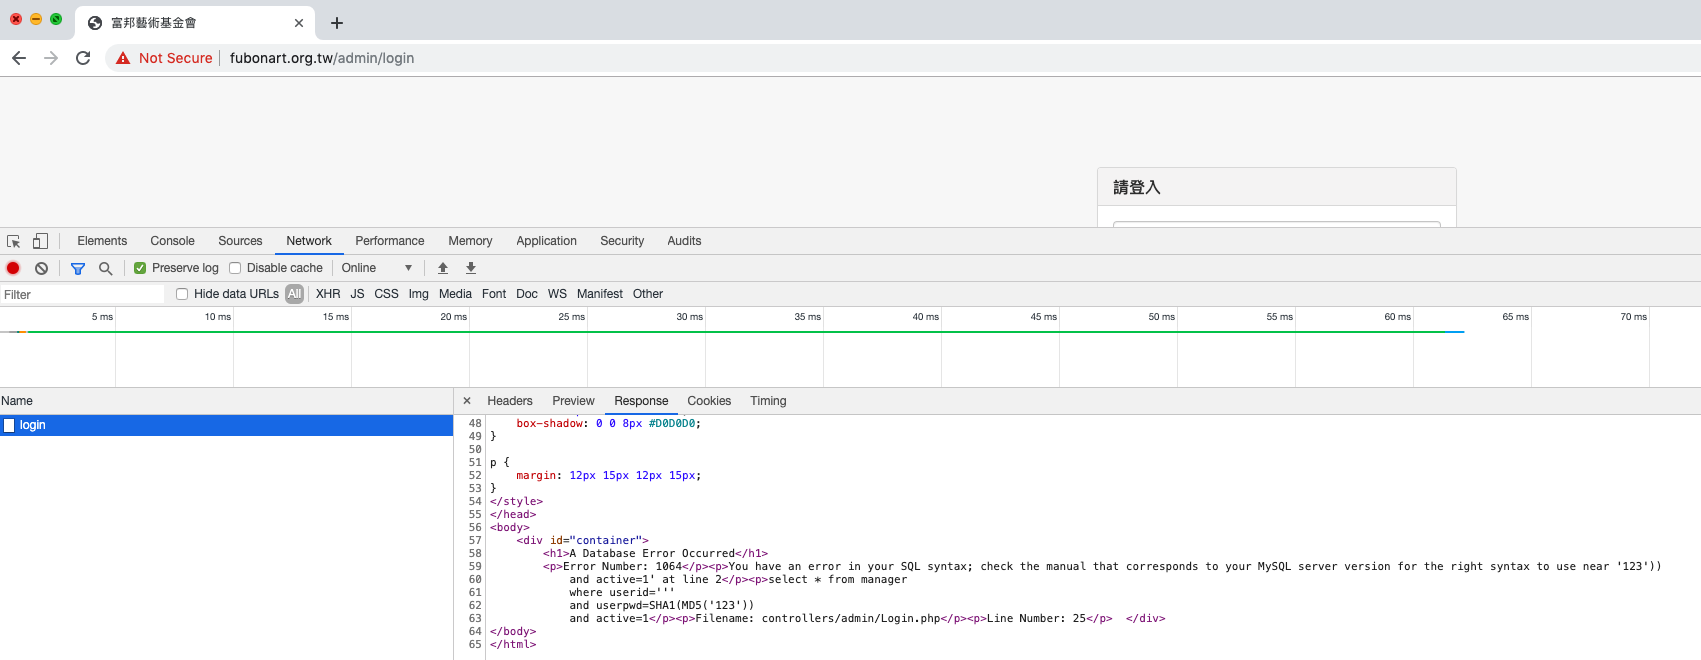Toggle the Preserve log checkbox
Image resolution: width=1701 pixels, height=660 pixels.
pos(140,268)
